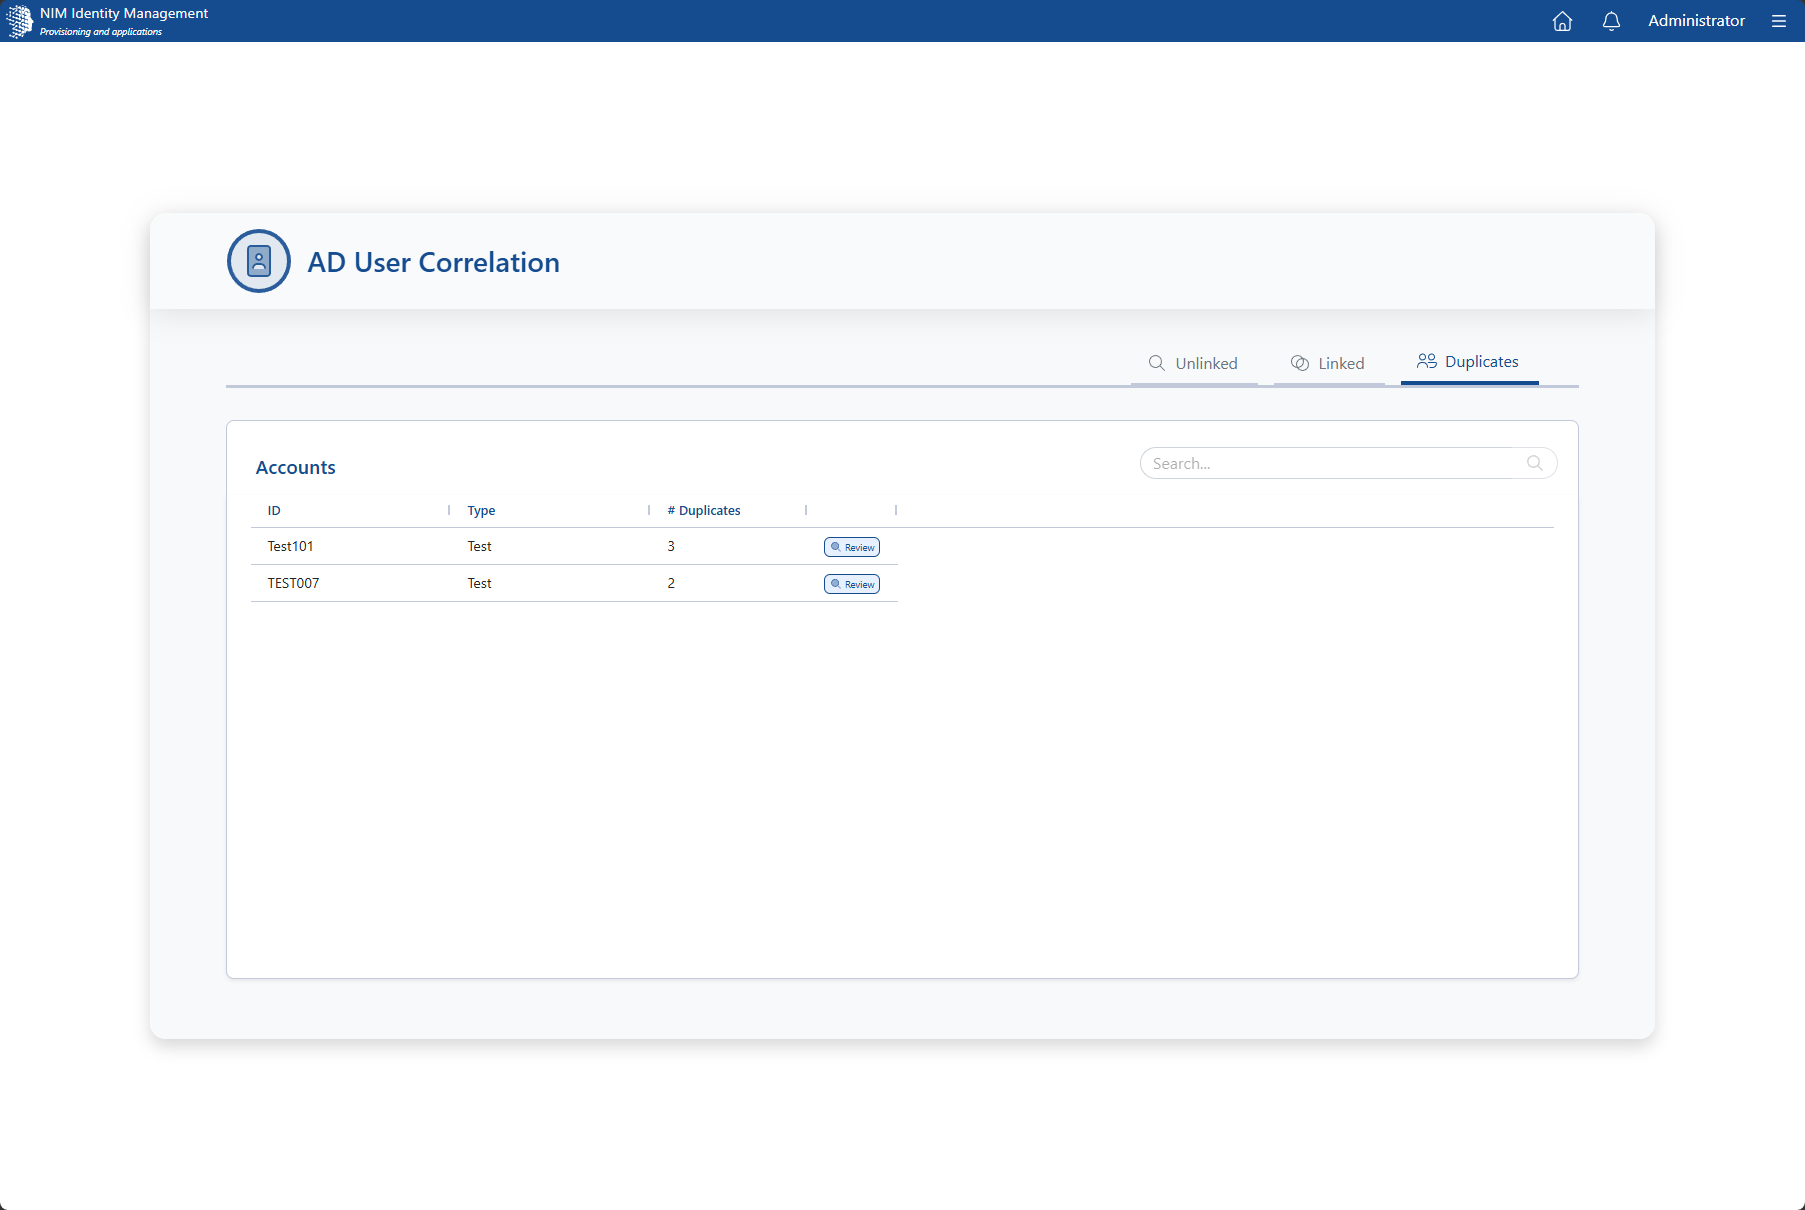Switch to the Unlinked tab

[x=1193, y=363]
